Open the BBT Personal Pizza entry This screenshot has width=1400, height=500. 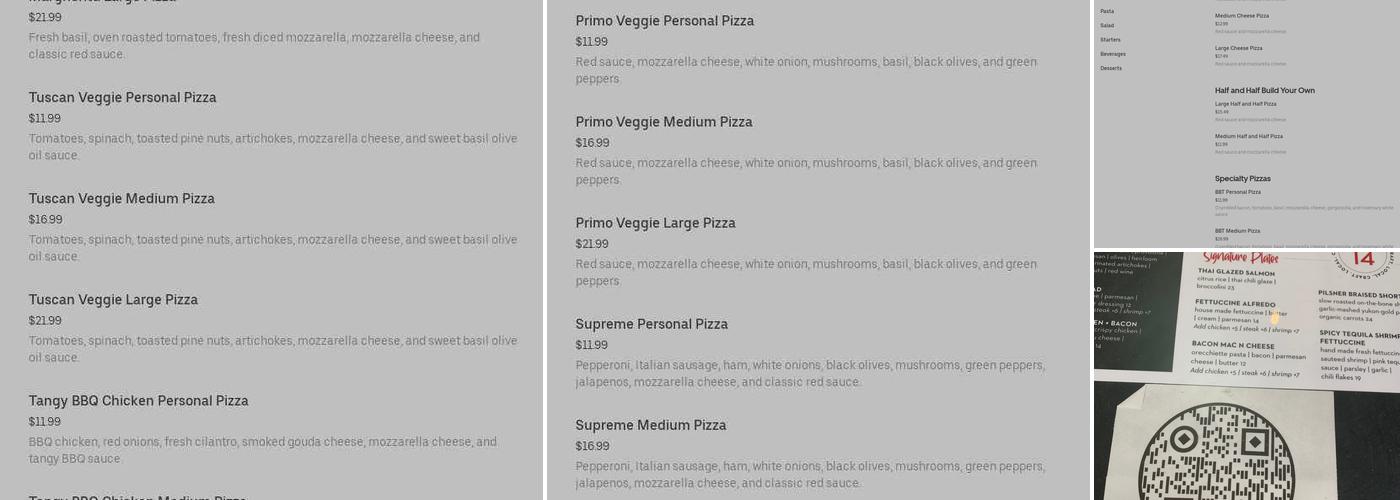click(1238, 192)
